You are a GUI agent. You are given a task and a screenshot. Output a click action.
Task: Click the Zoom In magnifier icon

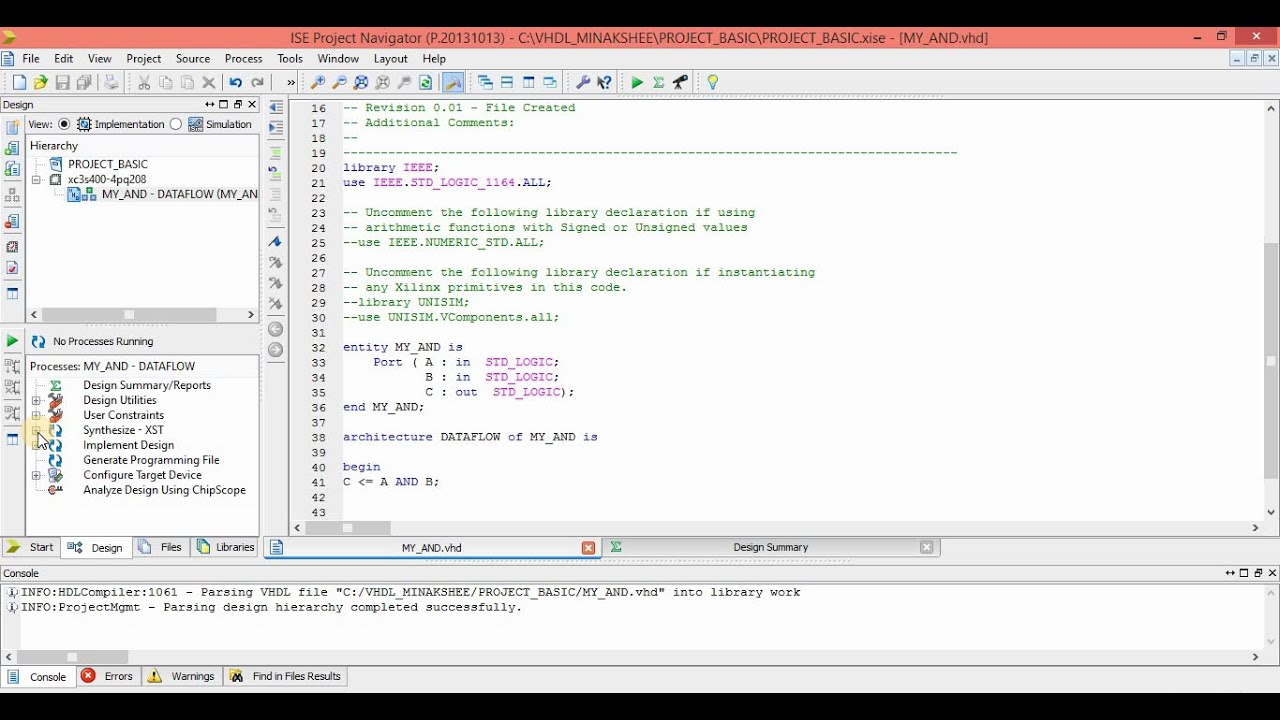(318, 83)
